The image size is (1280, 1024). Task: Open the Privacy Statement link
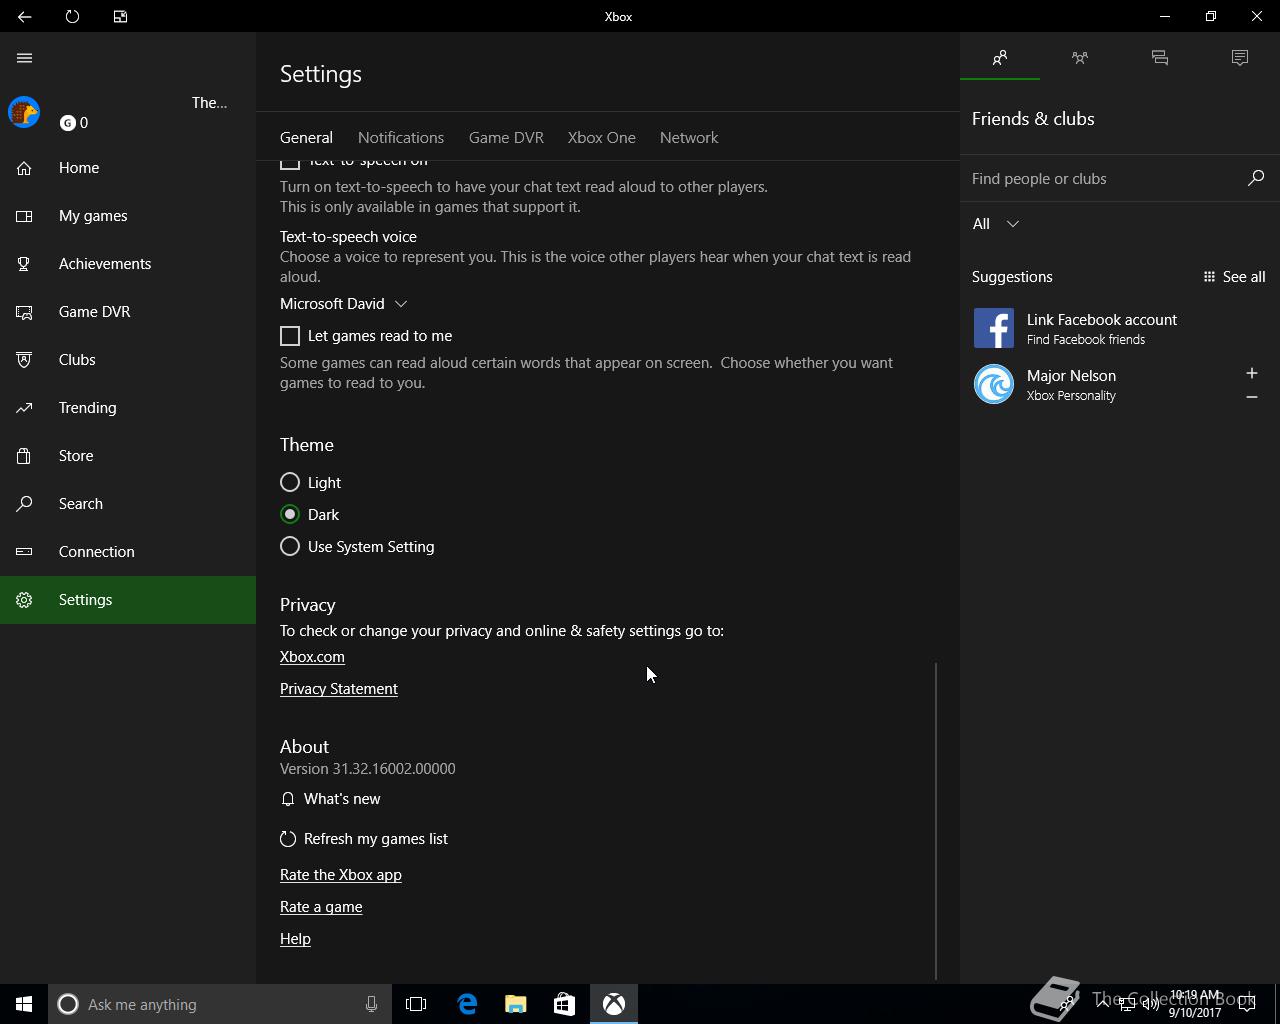pos(339,689)
